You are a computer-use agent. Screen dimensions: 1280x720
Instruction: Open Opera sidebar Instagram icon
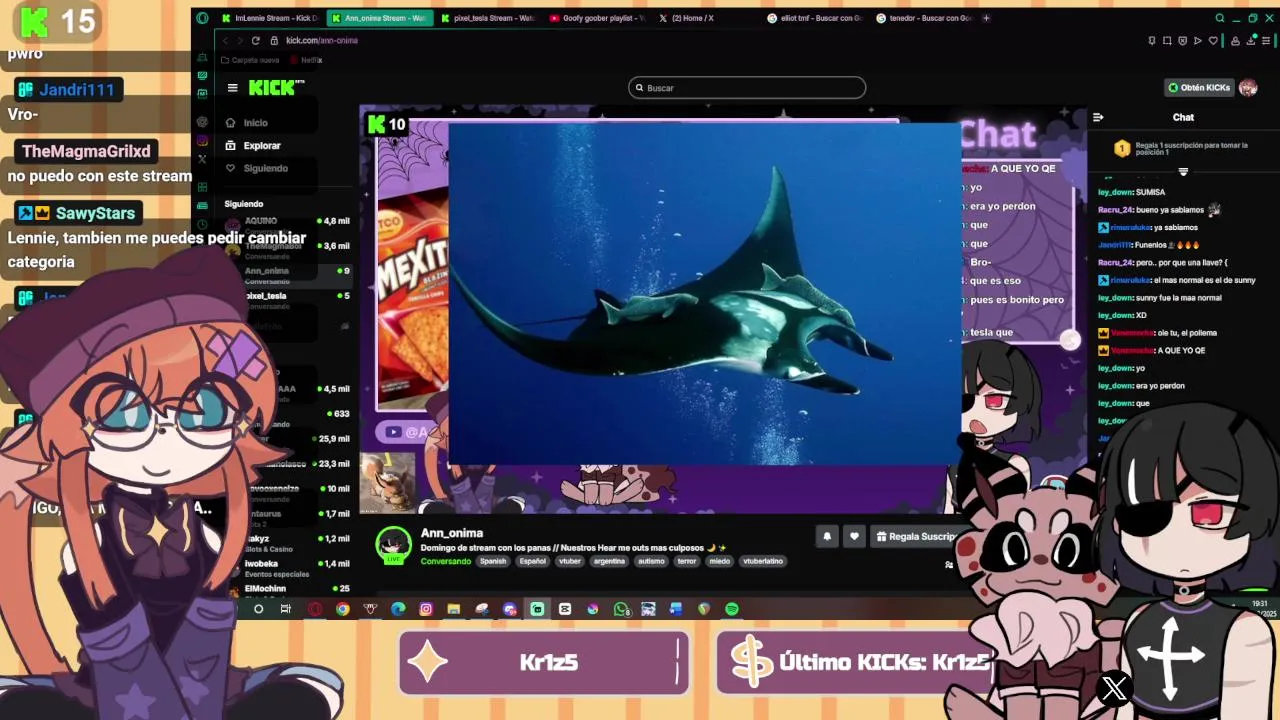coord(202,140)
